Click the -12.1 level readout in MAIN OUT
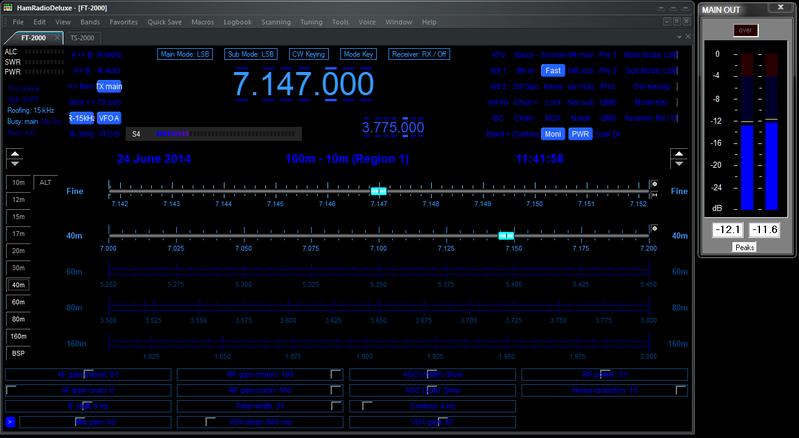This screenshot has width=799, height=438. click(x=728, y=230)
